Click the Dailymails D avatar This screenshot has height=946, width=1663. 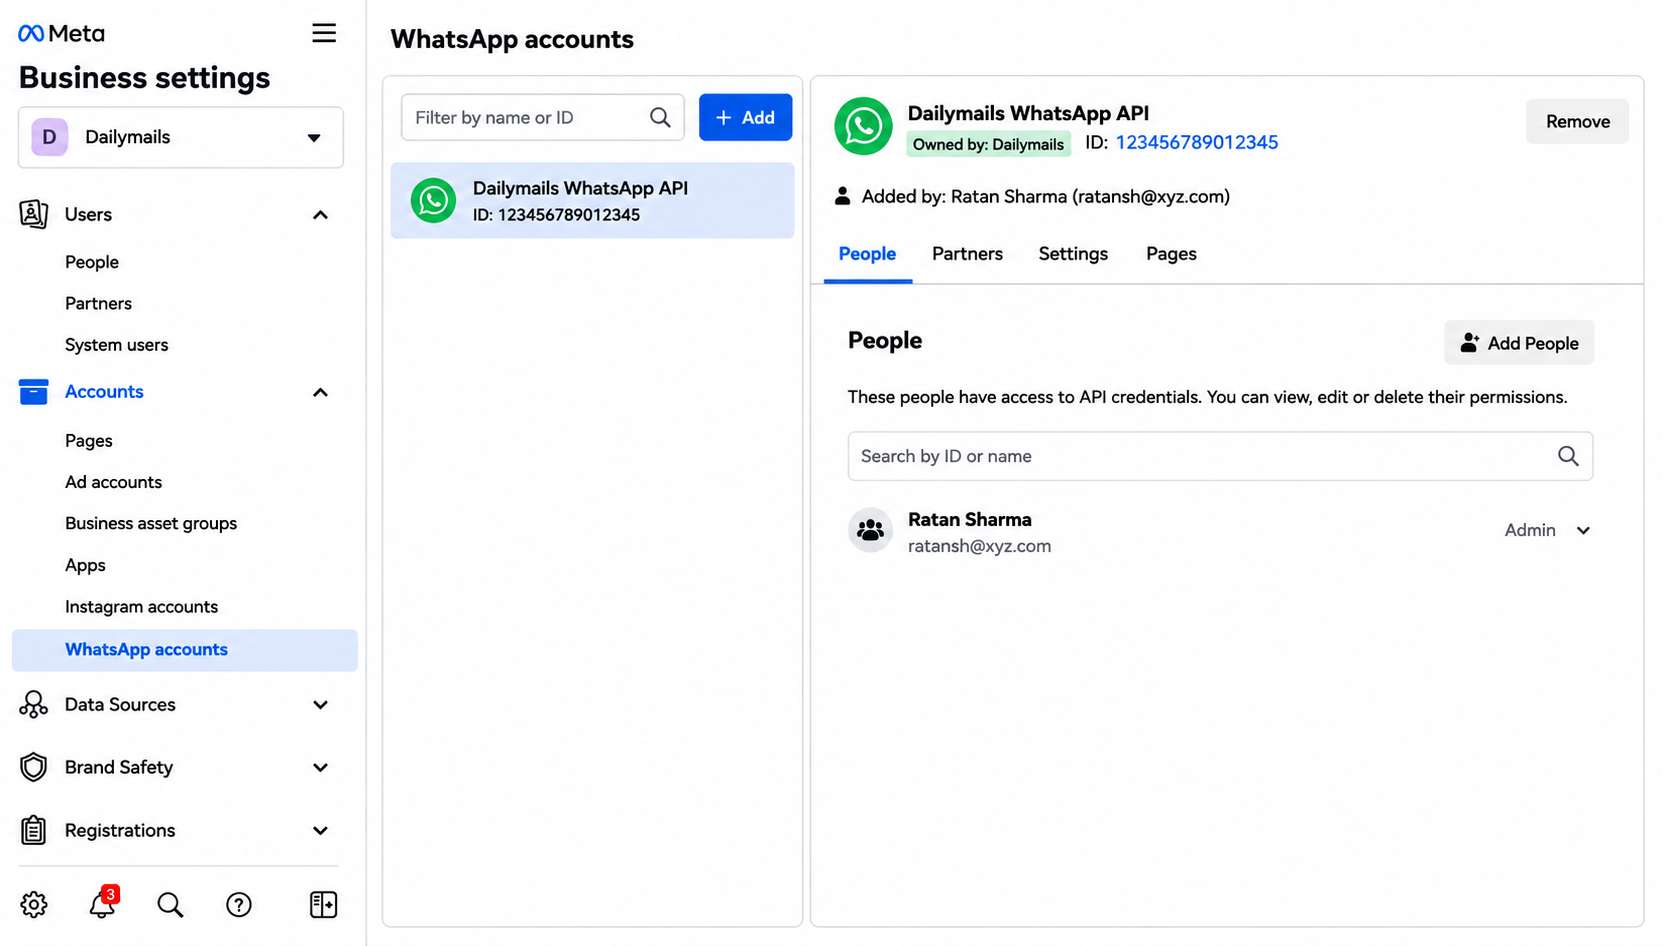[x=49, y=137]
